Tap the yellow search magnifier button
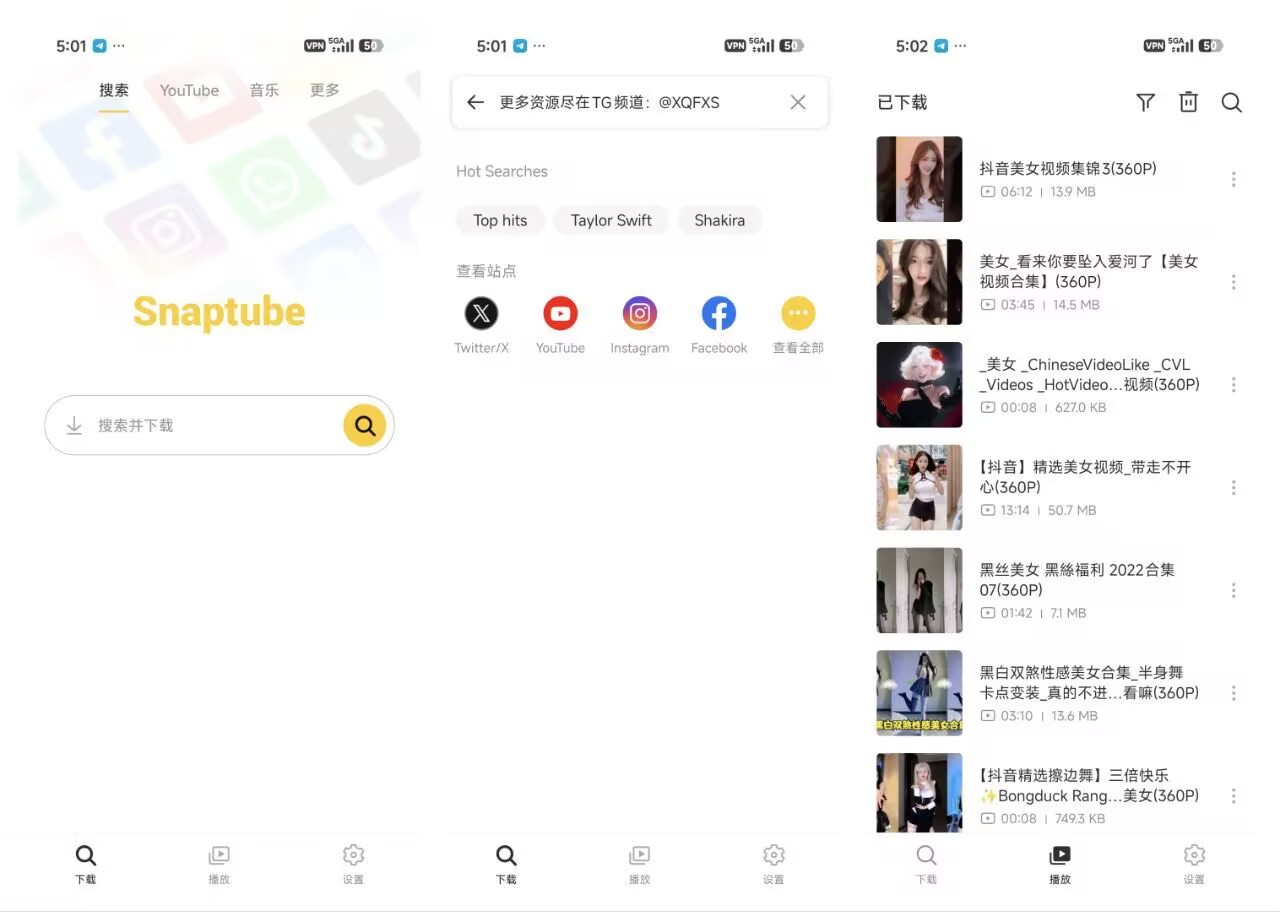 pyautogui.click(x=365, y=426)
